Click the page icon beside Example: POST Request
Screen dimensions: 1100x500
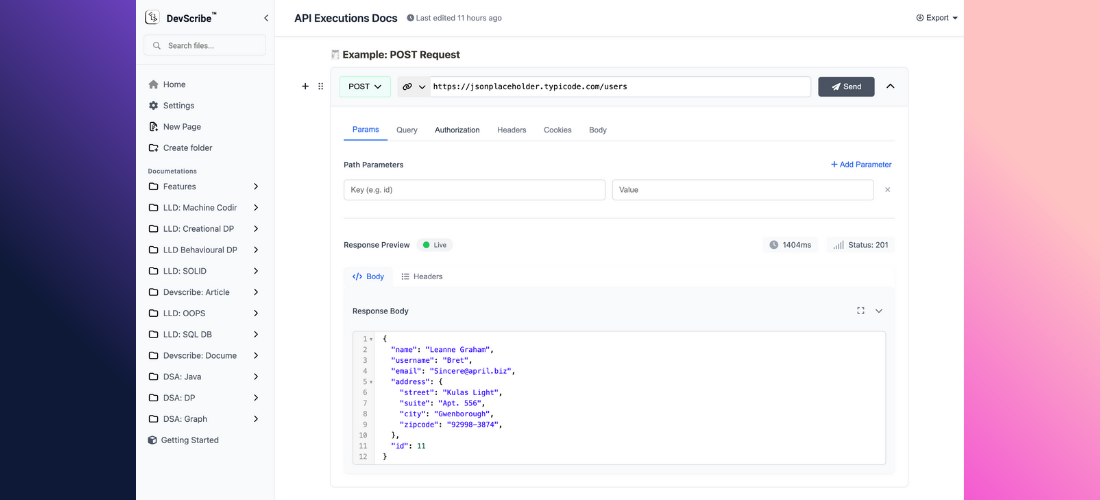coord(335,55)
